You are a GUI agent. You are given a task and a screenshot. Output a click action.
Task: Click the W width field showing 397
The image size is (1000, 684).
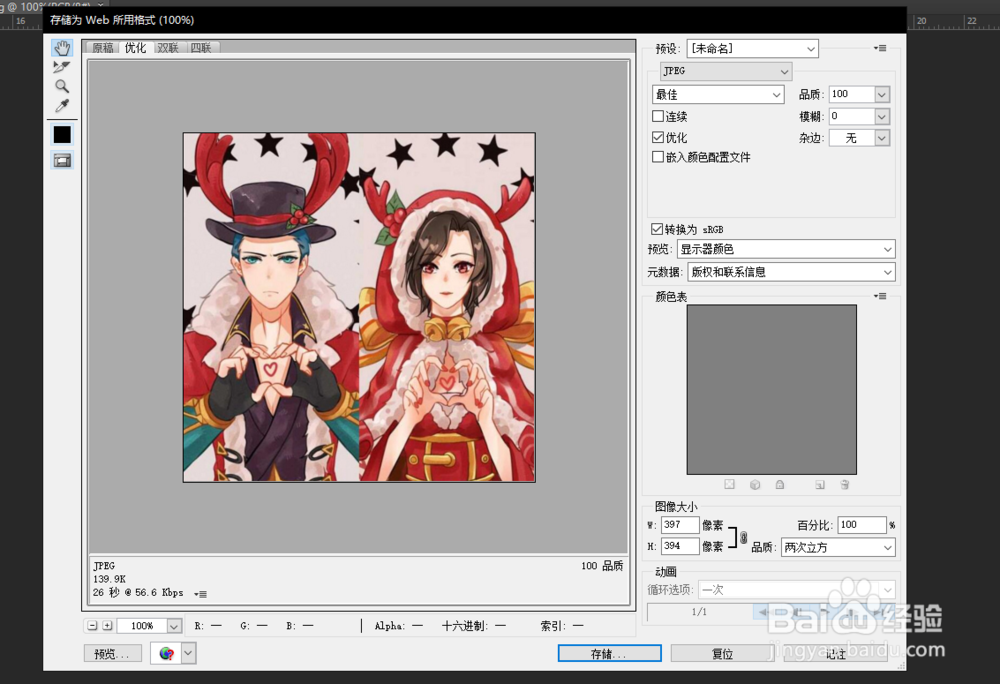[680, 525]
